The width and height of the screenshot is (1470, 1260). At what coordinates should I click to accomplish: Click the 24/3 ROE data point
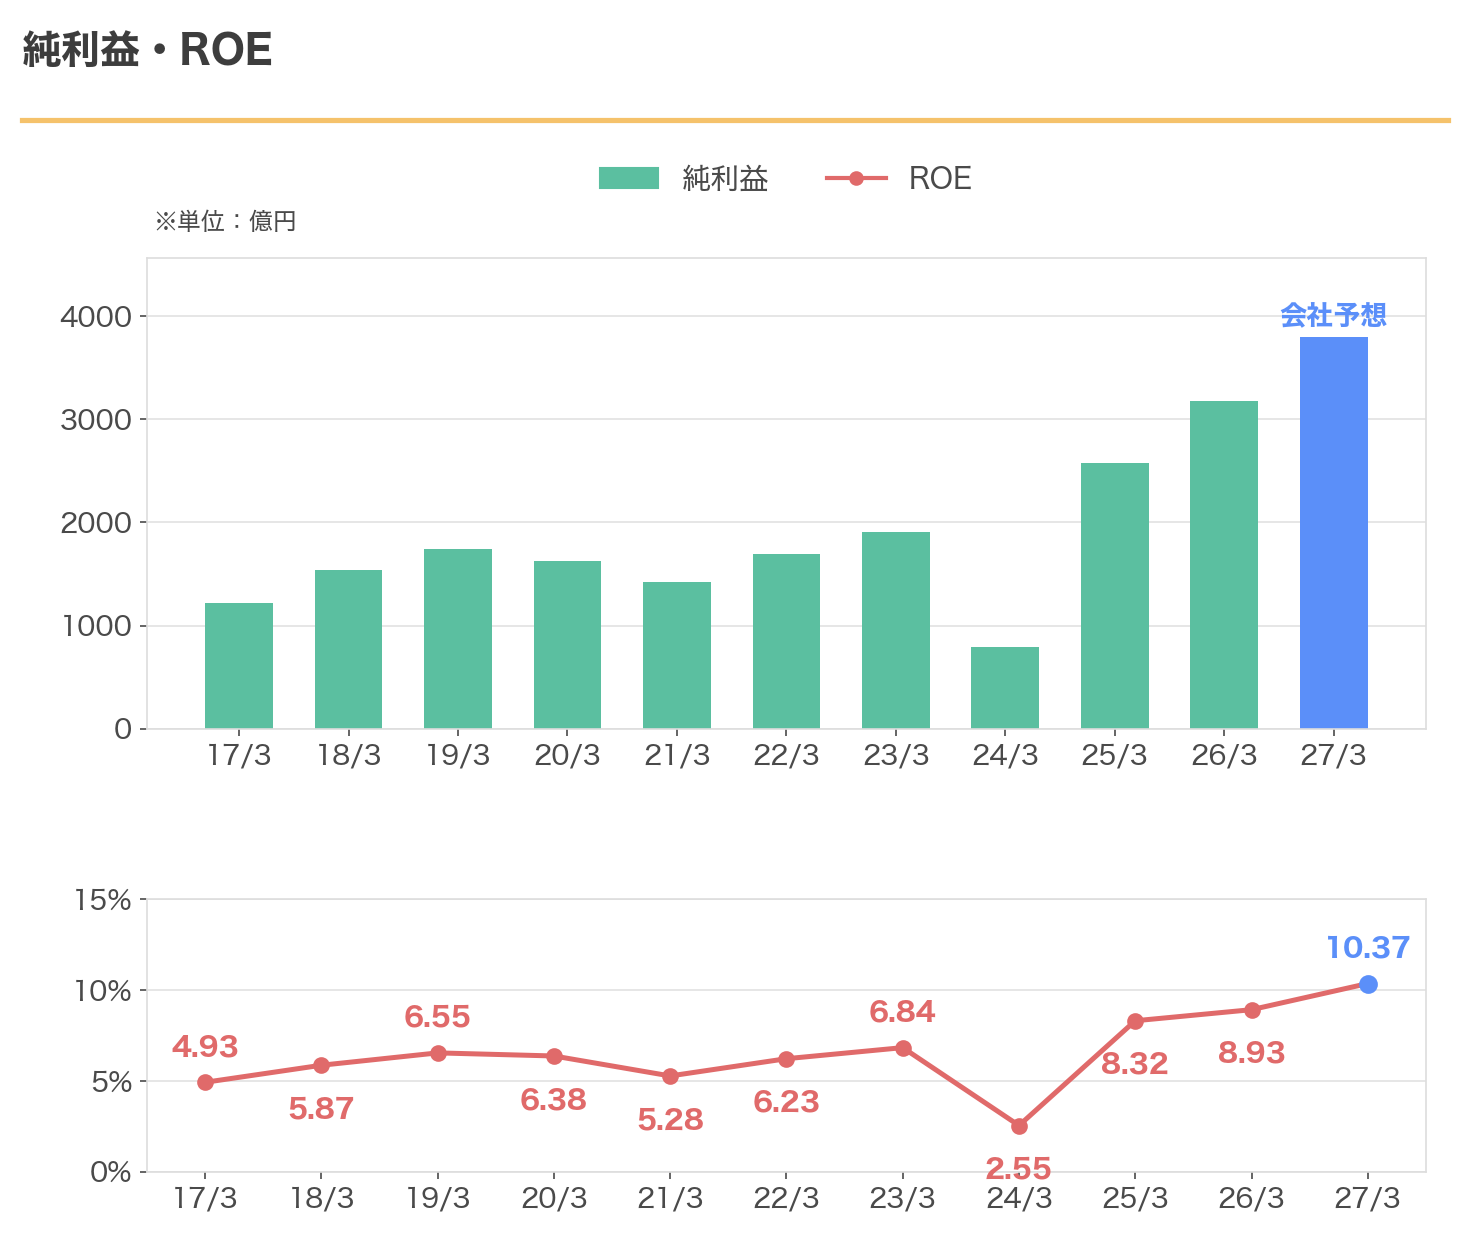[x=1019, y=1126]
